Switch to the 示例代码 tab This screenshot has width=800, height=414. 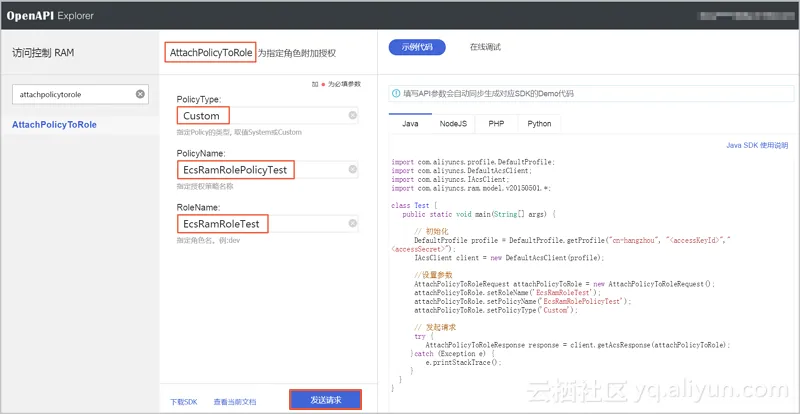tap(417, 47)
